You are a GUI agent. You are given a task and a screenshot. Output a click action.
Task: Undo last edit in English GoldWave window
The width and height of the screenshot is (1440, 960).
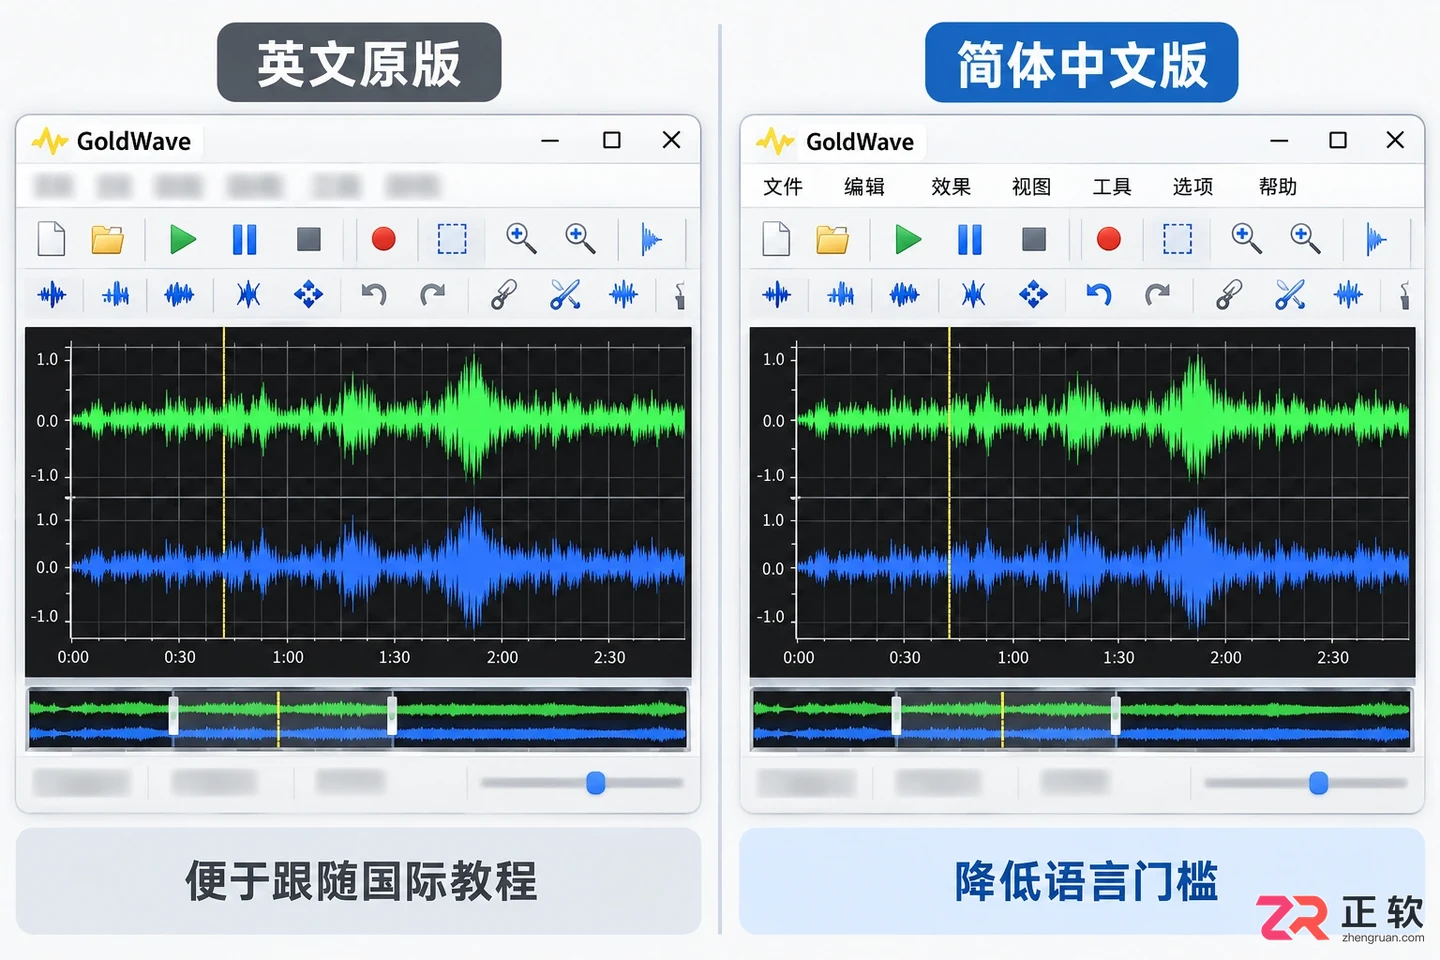click(374, 294)
